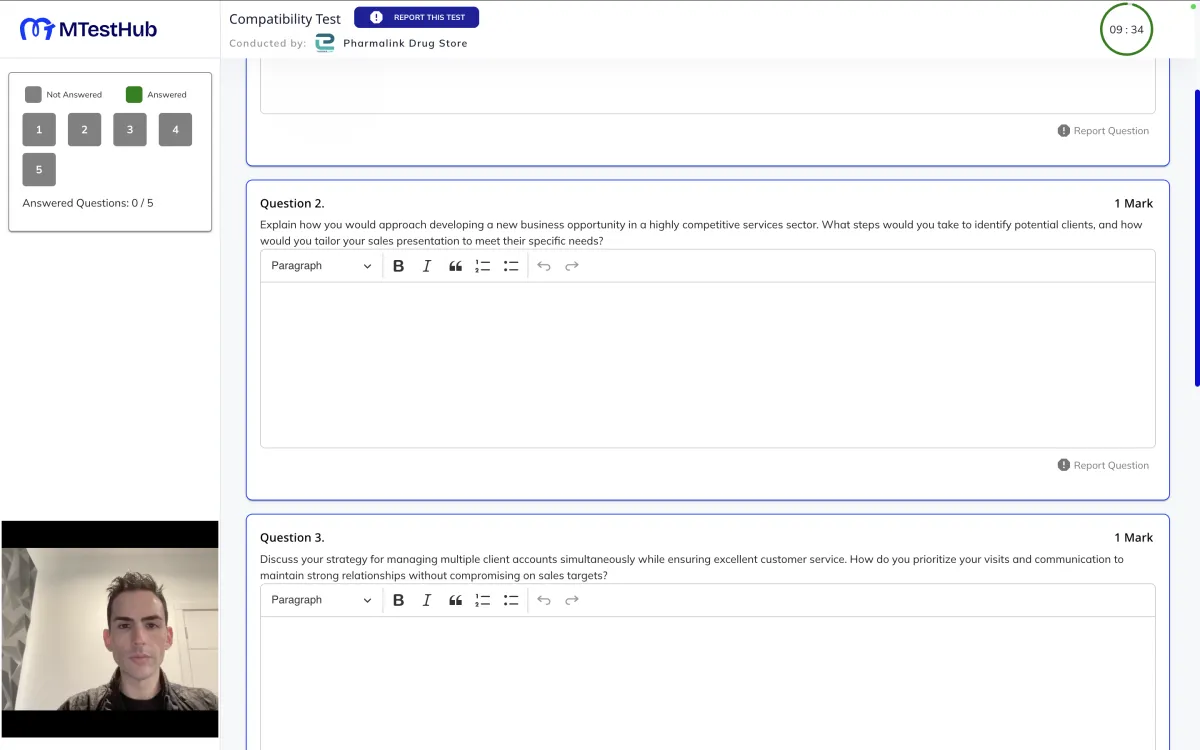Click the 'Conducted by:' label
The height and width of the screenshot is (750, 1200).
point(268,43)
